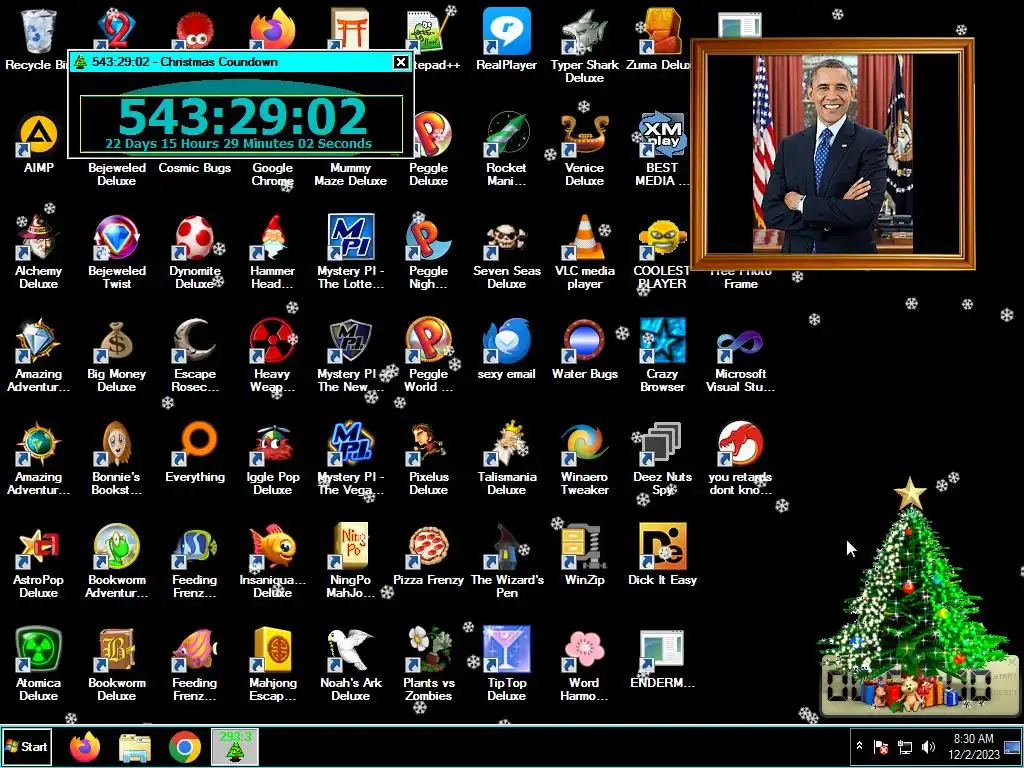1024x768 pixels.
Task: Select the Mahjong Escape shortcut
Action: (272, 664)
